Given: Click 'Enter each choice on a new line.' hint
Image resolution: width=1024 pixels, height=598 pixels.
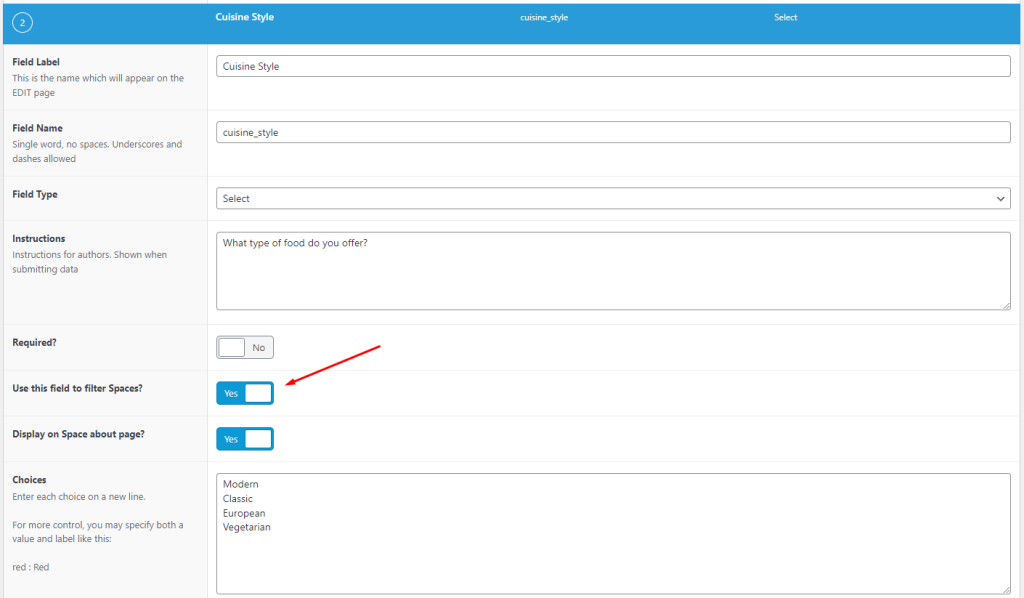Looking at the screenshot, I should pyautogui.click(x=79, y=497).
